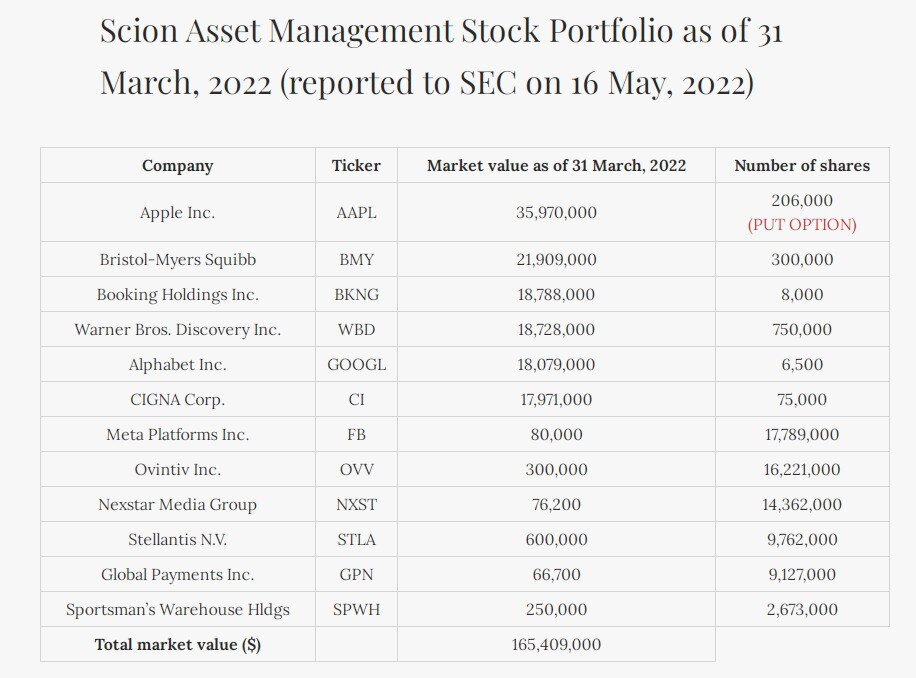This screenshot has height=678, width=916.
Task: Click the AAPL ticker cell
Action: 356,212
